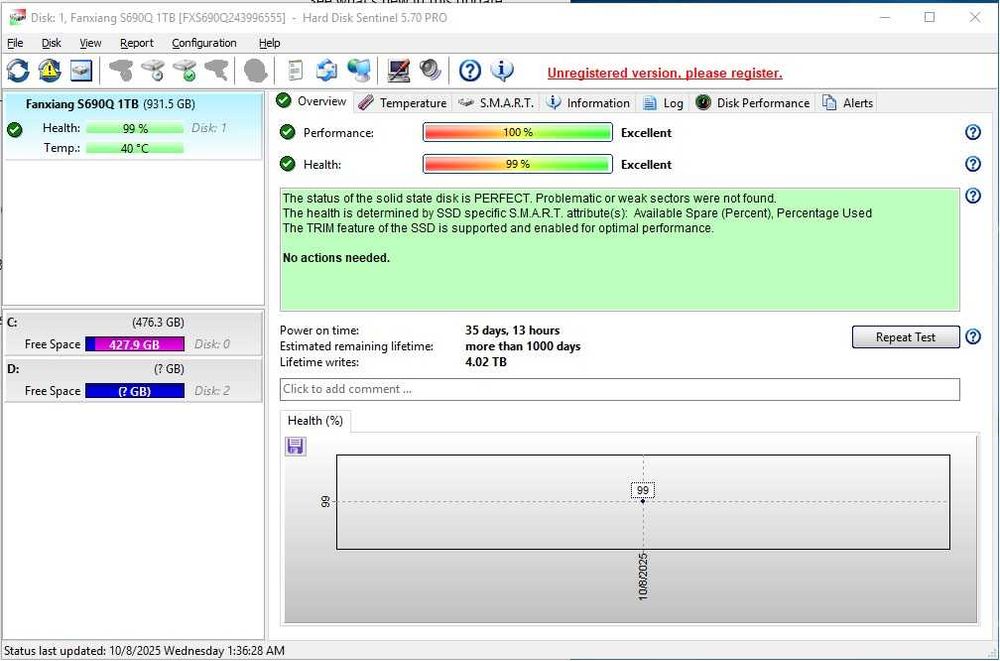The image size is (1000, 661).
Task: Switch to the Alerts tab
Action: coord(848,103)
